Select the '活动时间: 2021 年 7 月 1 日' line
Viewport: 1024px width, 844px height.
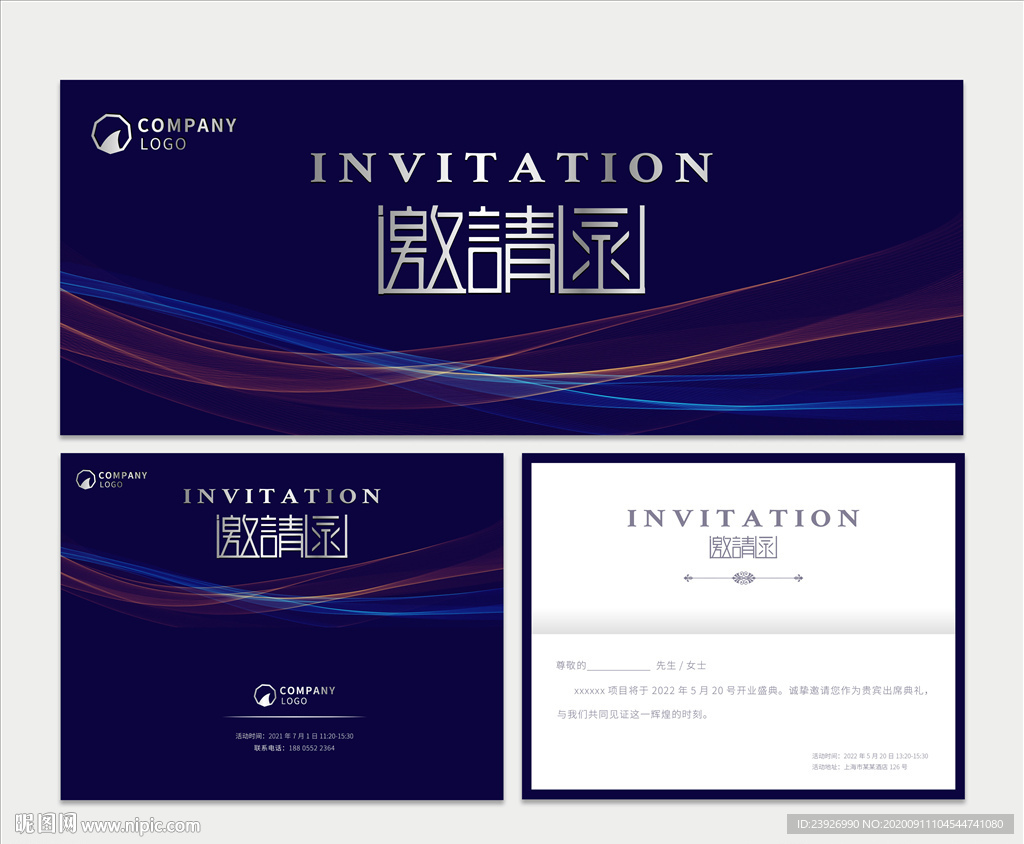coord(295,736)
